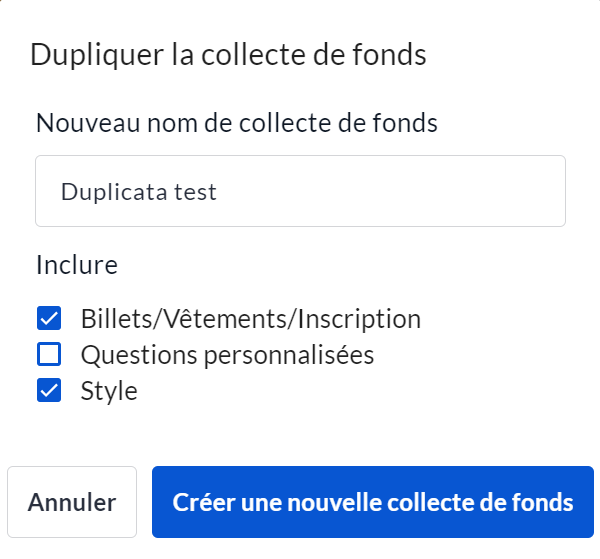Click the checkmark icon beside Style
The height and width of the screenshot is (559, 600).
pyautogui.click(x=49, y=390)
